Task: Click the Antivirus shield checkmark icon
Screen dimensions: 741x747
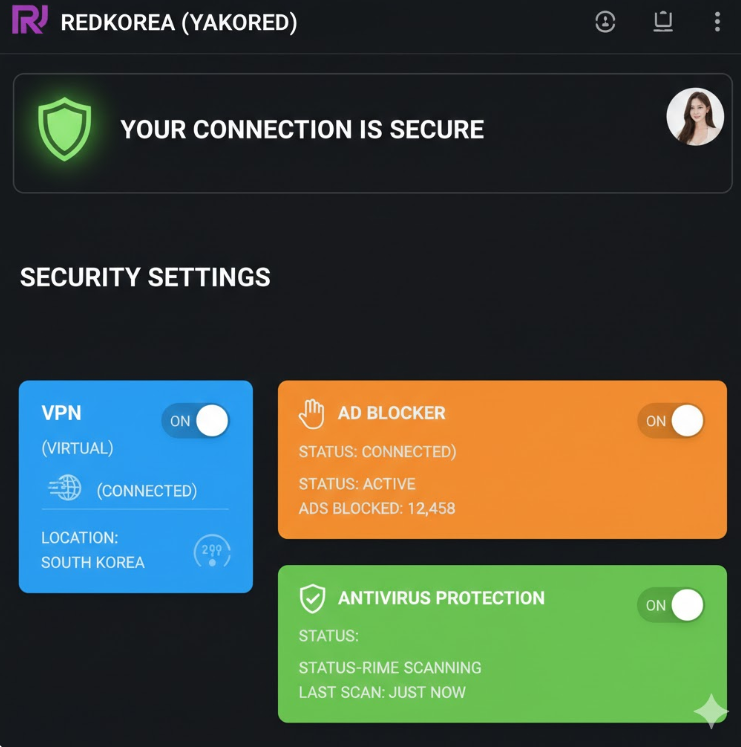Action: point(313,599)
